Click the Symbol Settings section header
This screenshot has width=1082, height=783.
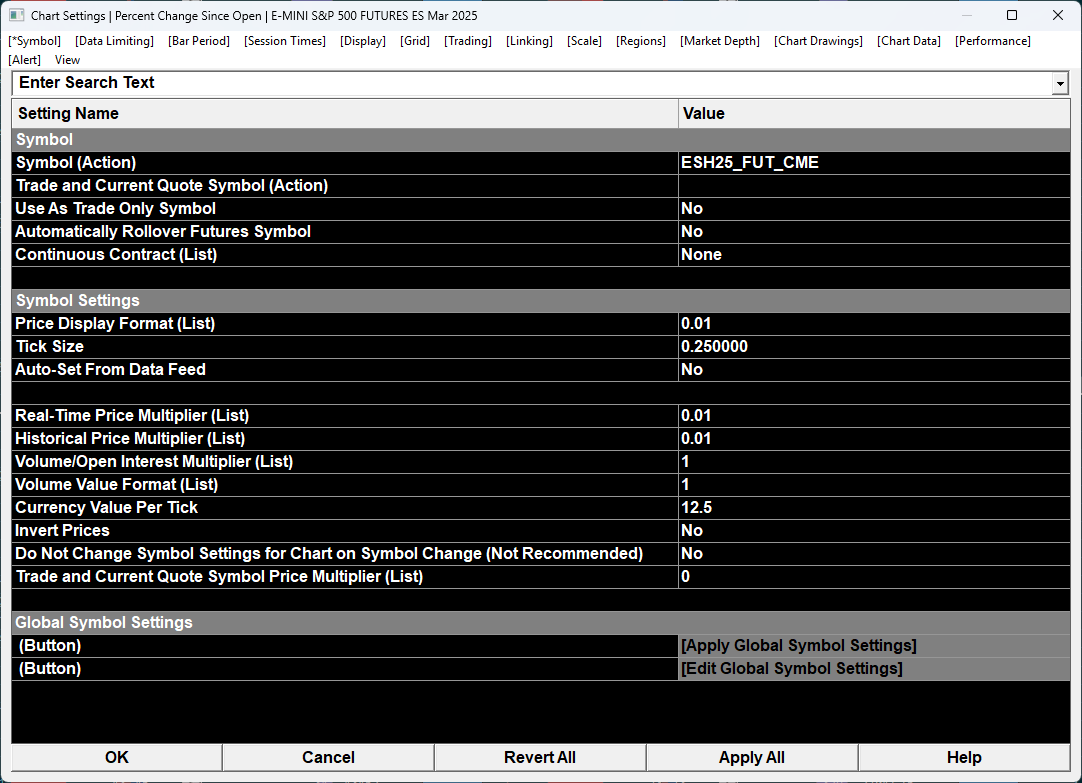tap(541, 301)
